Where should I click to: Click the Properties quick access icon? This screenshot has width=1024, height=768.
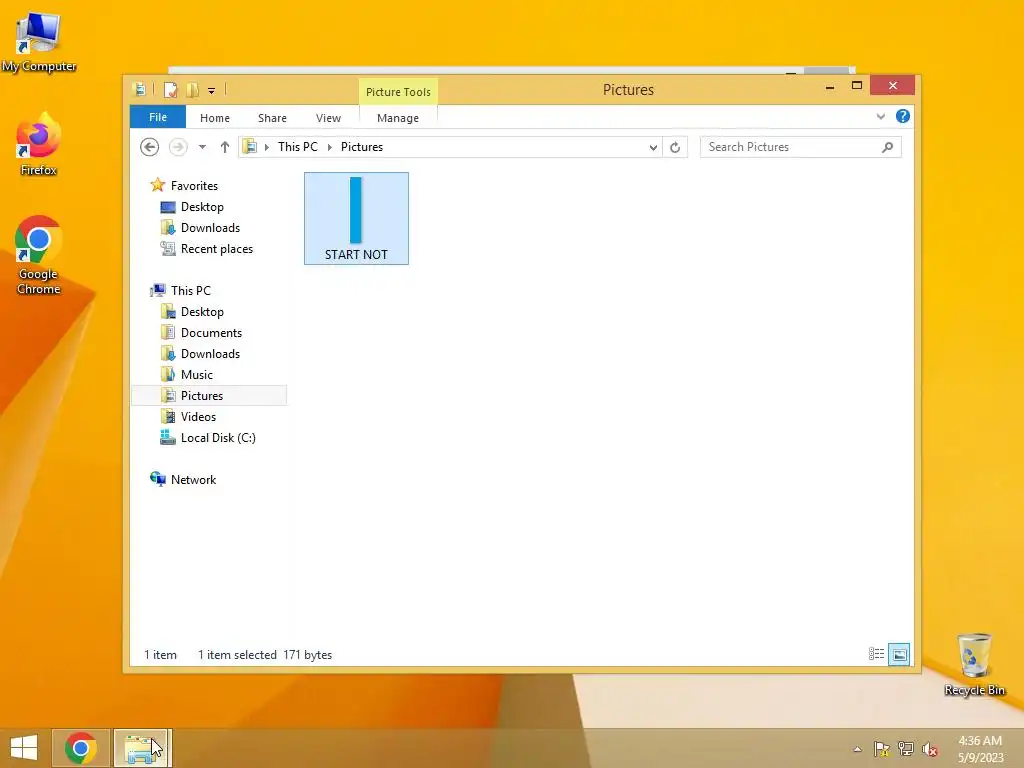click(x=170, y=90)
